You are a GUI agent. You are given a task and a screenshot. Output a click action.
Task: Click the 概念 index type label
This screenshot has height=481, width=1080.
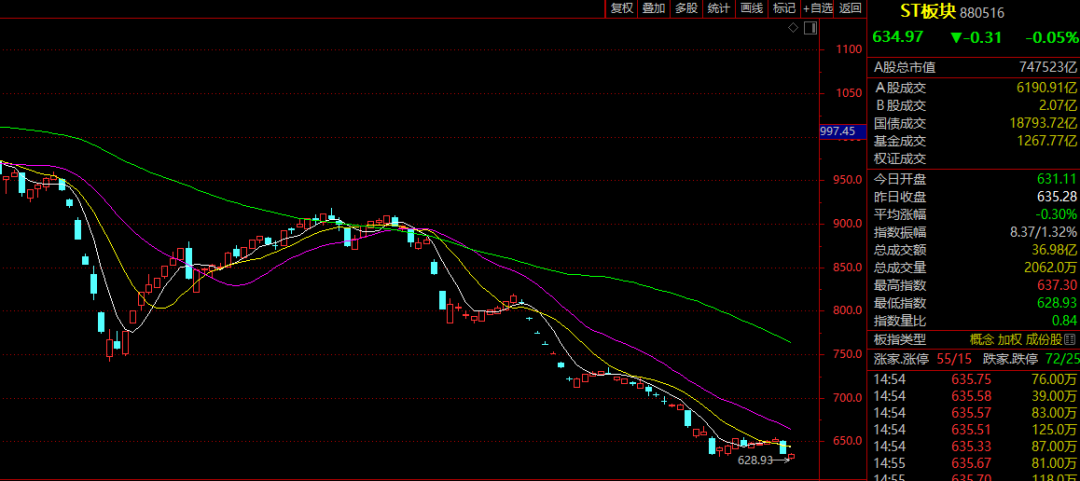point(981,340)
